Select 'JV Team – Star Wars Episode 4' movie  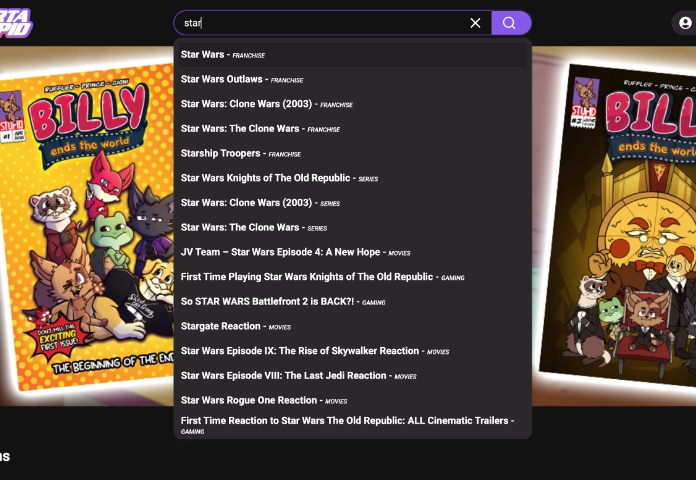click(295, 252)
